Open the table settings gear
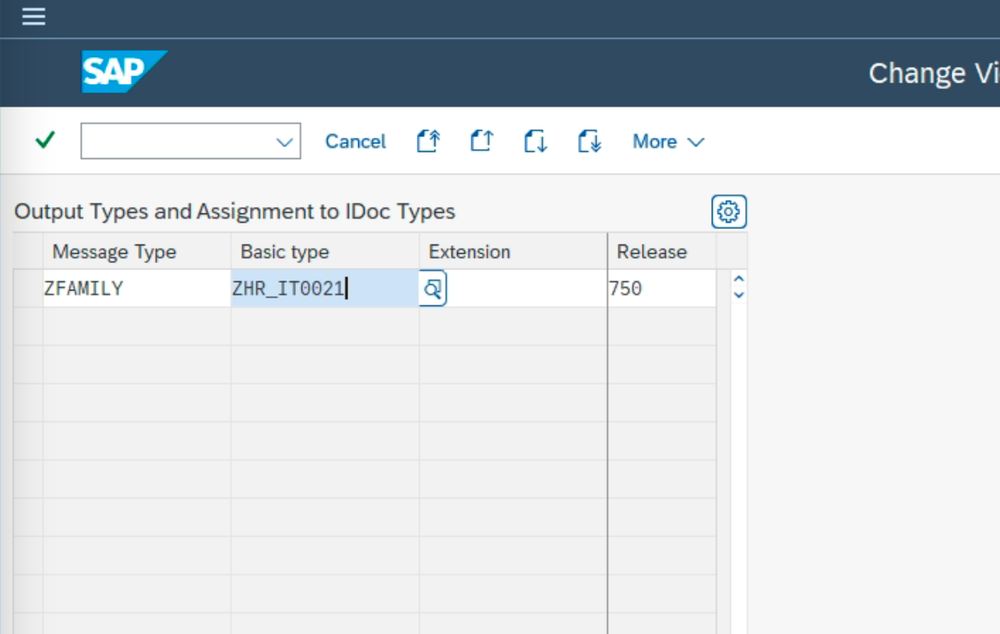 pos(728,211)
